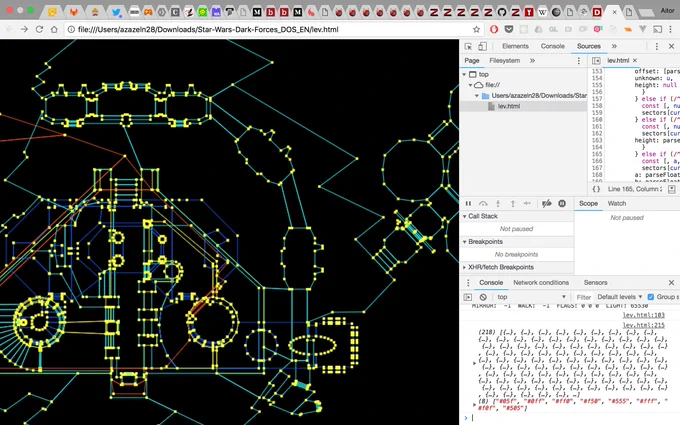This screenshot has width=680, height=425.
Task: Open the console drawer three-dot menu
Action: coord(468,283)
